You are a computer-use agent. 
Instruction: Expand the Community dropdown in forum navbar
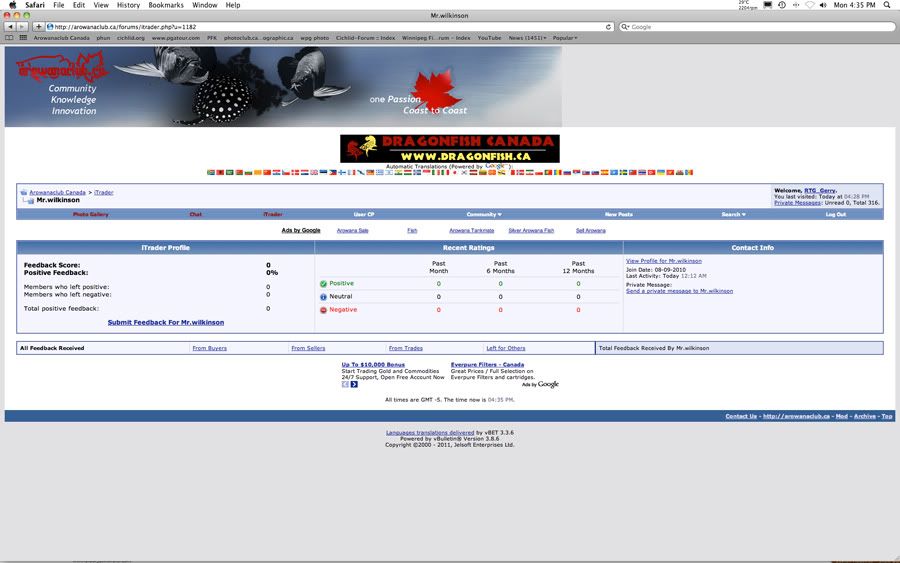tap(484, 214)
